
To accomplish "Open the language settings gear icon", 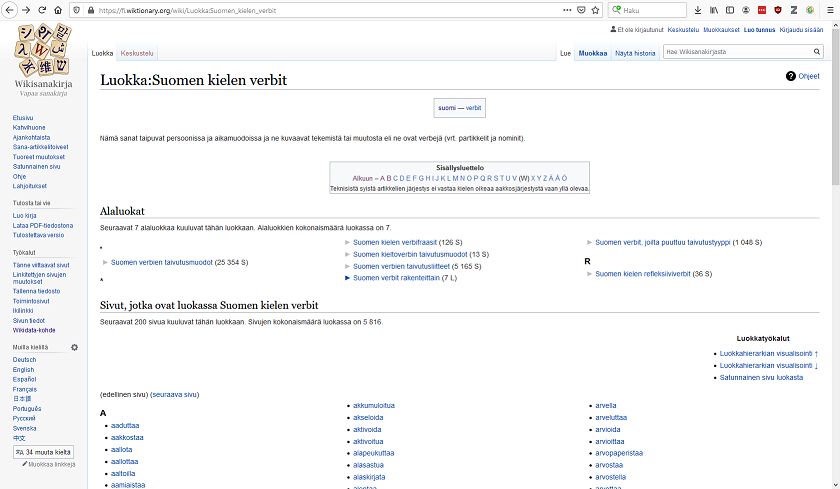I will 74,347.
